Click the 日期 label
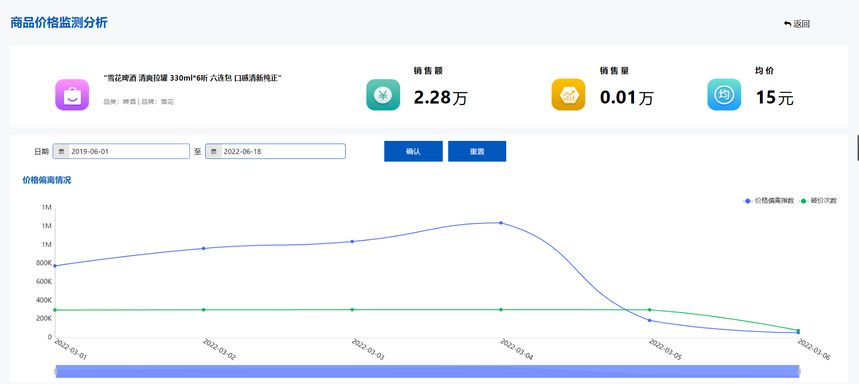This screenshot has width=859, height=384. (x=42, y=151)
